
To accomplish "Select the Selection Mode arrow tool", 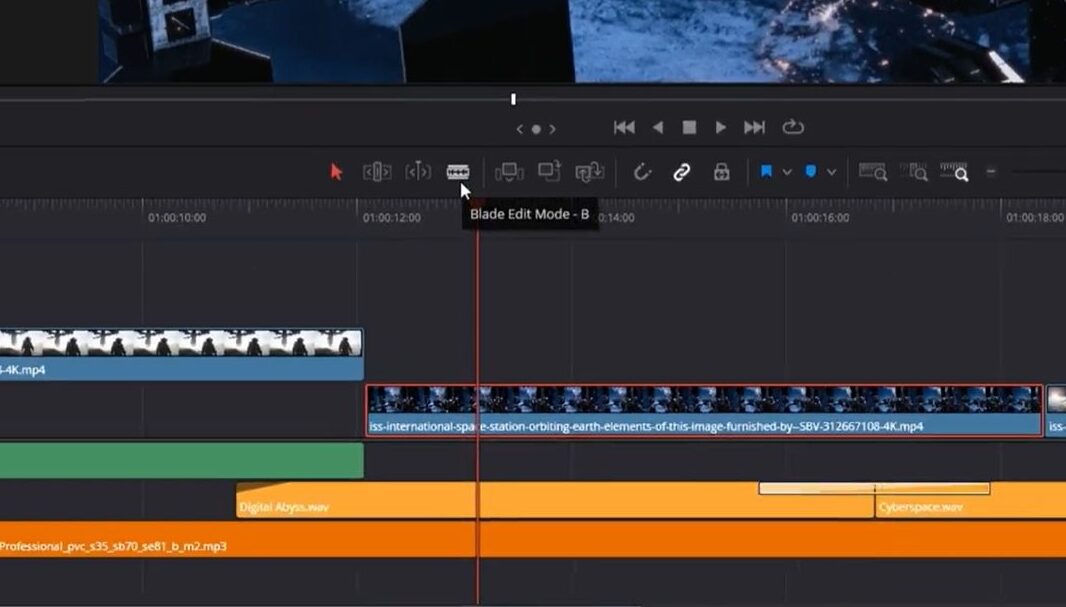I will [336, 172].
